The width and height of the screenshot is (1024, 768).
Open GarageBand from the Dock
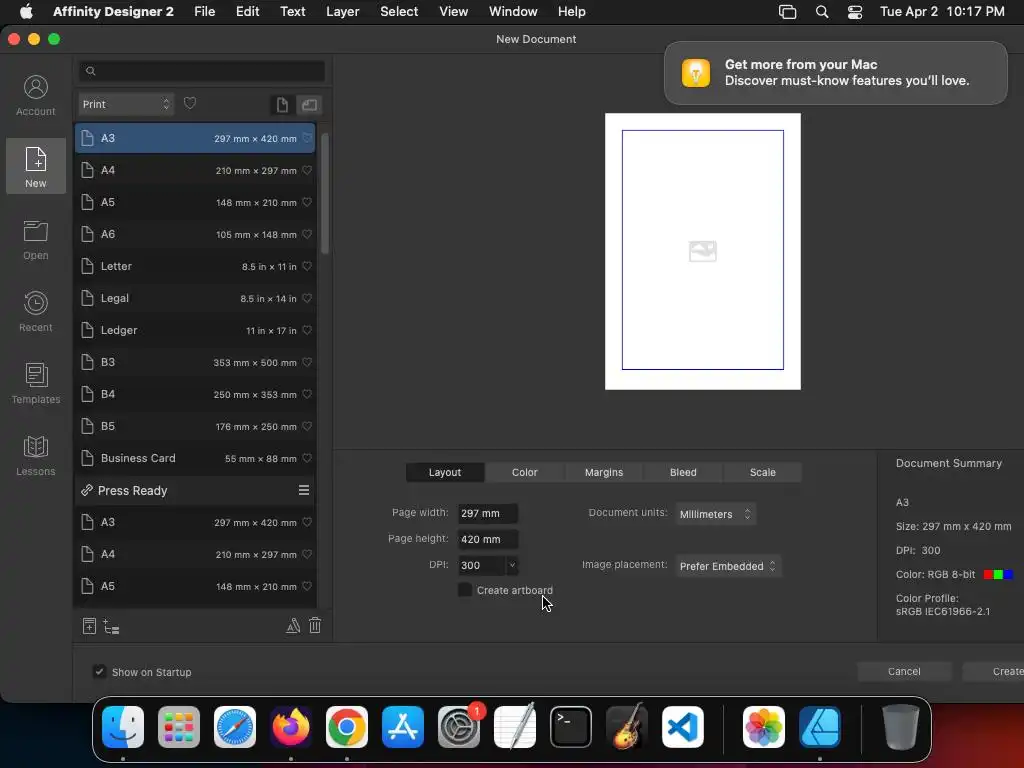coord(627,727)
